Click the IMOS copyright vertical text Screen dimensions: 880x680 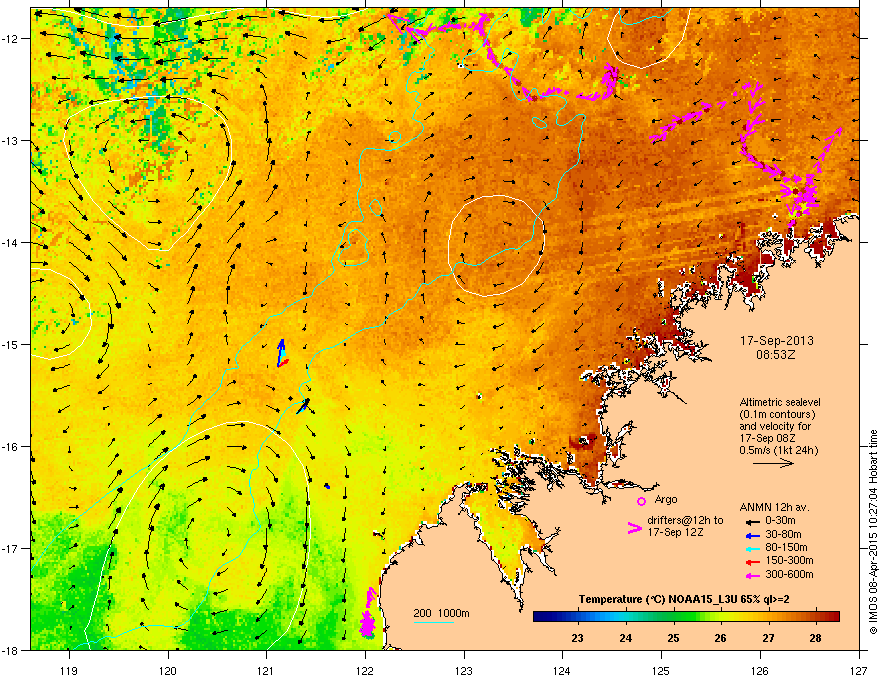pos(873,532)
